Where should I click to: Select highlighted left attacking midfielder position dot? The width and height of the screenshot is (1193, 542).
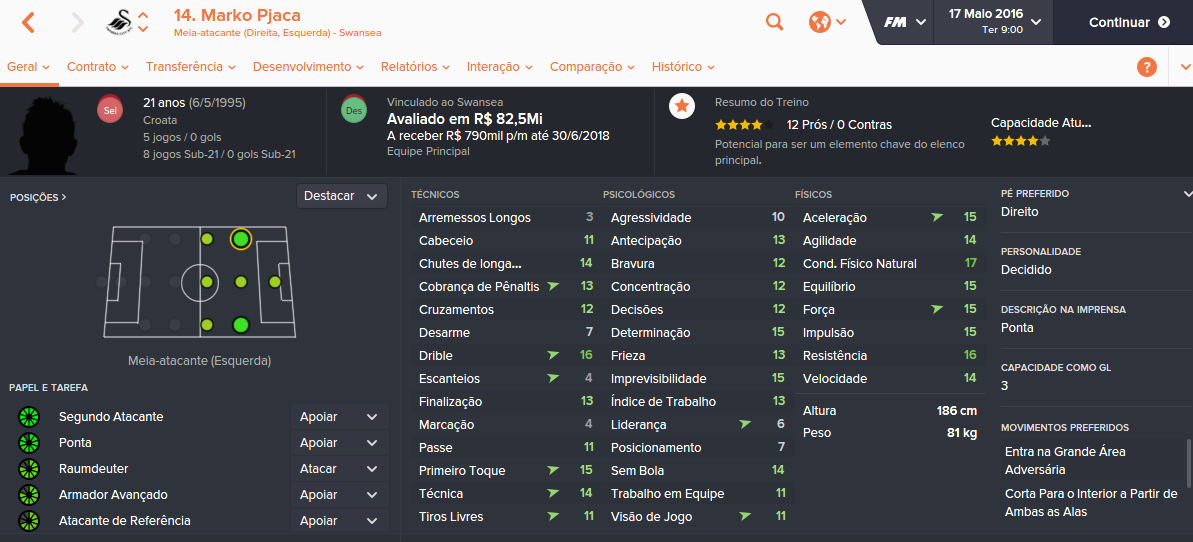coord(240,239)
